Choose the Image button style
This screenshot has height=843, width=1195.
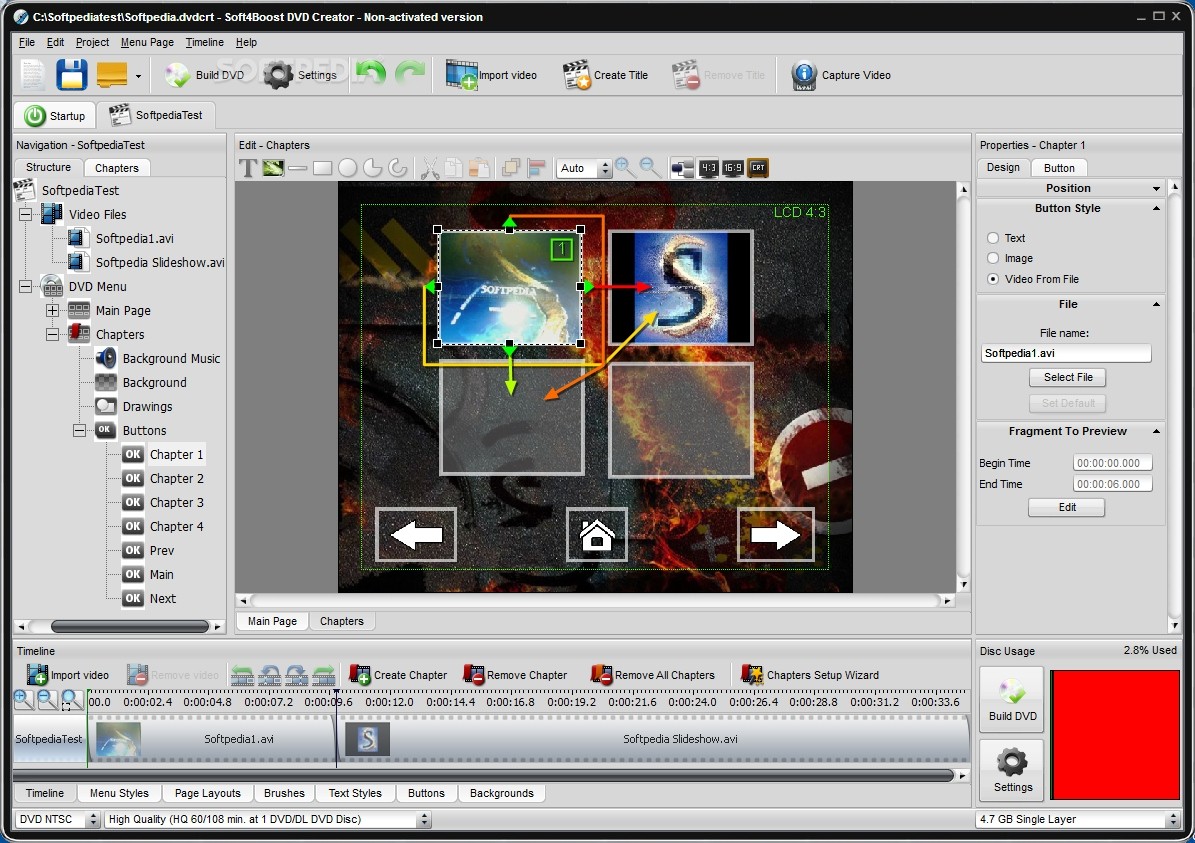[993, 258]
